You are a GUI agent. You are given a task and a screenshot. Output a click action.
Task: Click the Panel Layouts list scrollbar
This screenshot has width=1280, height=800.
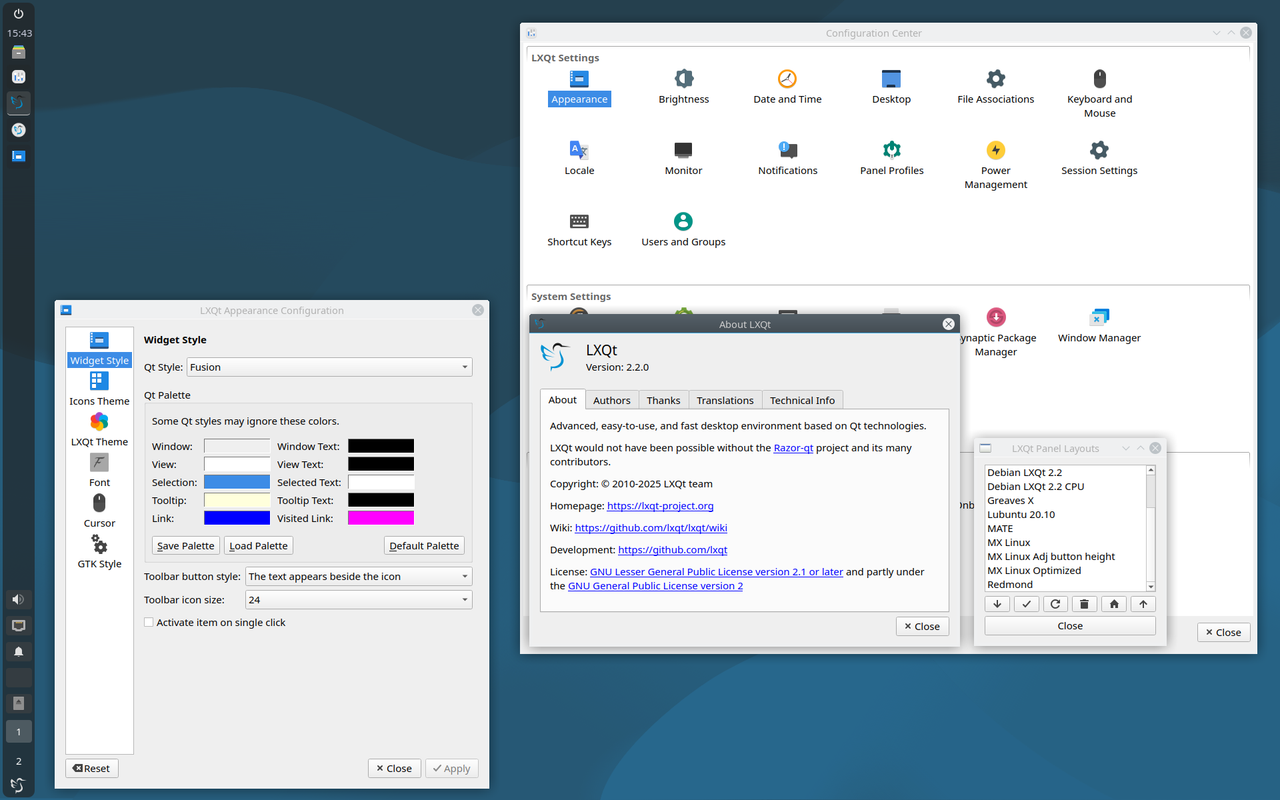coord(1151,528)
